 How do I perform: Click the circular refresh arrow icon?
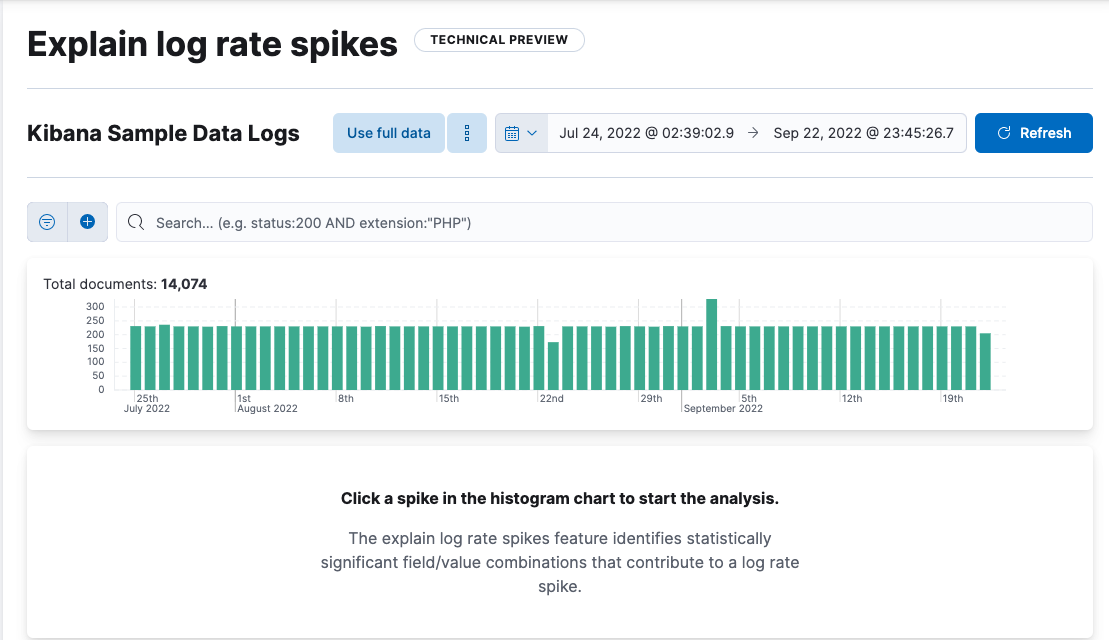(1003, 132)
